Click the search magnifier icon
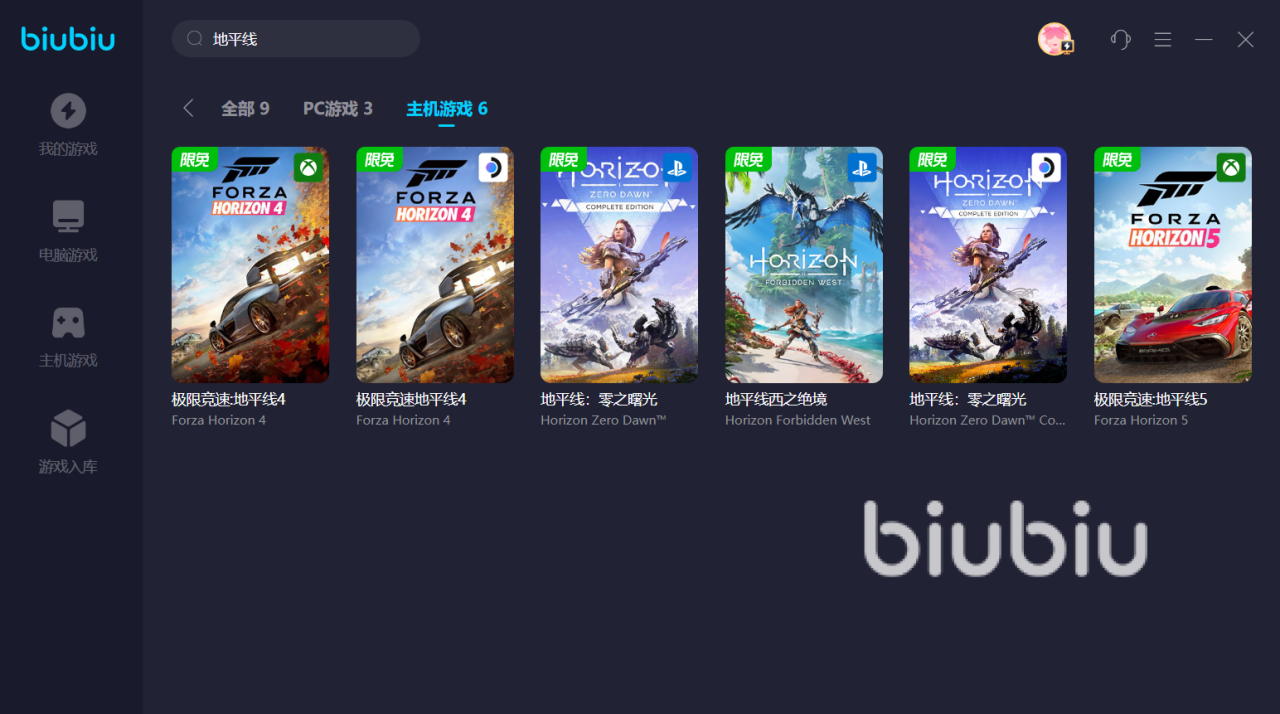Screen dimensions: 1280x714 point(195,39)
